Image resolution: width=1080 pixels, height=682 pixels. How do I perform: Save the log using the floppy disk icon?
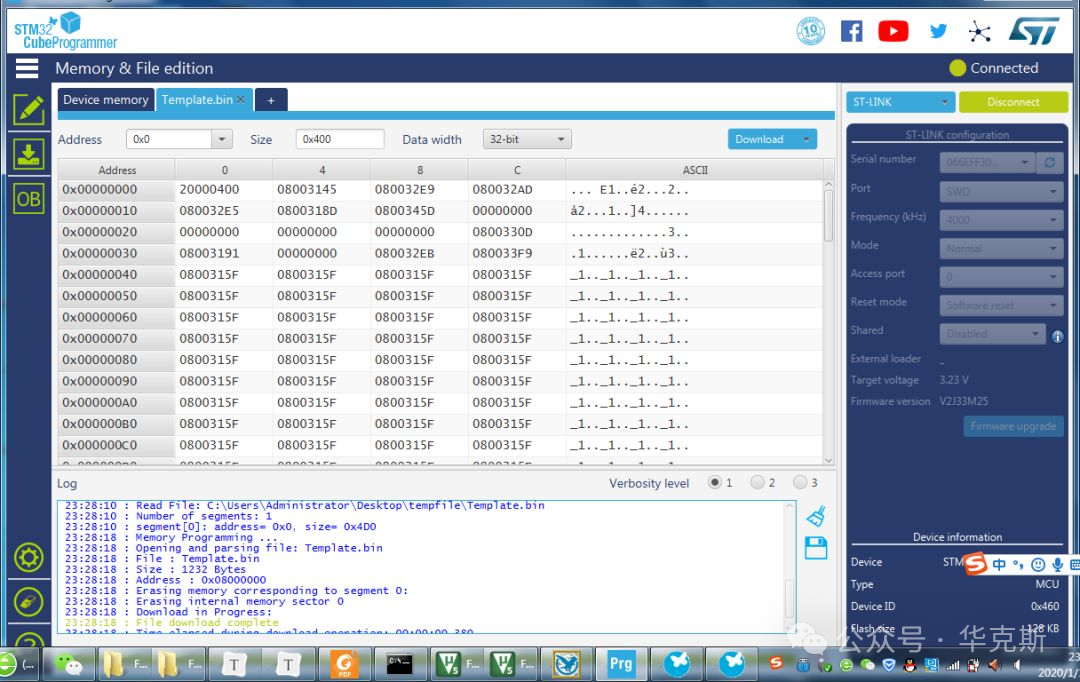tap(815, 547)
